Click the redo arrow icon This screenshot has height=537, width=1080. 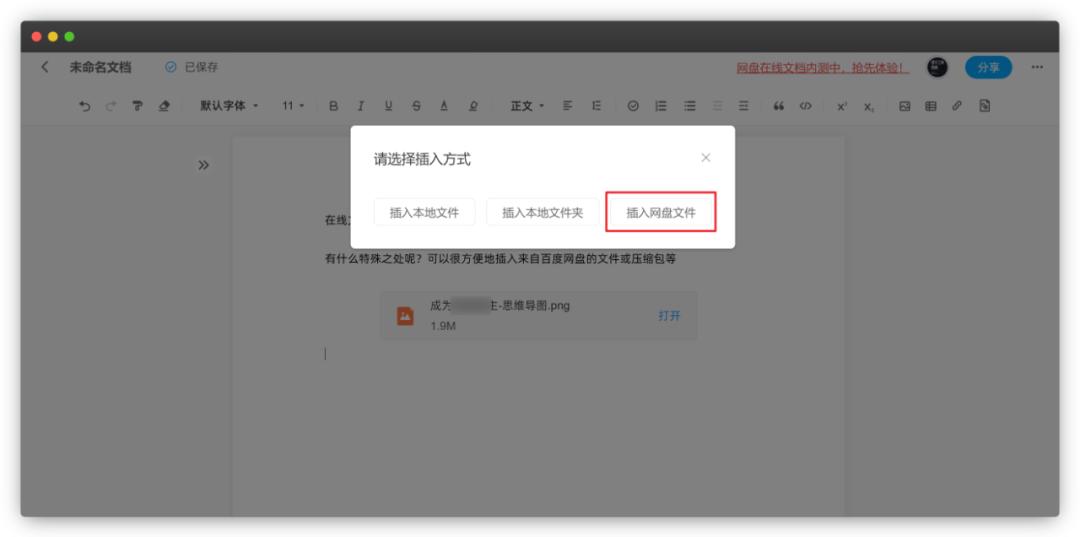[x=110, y=106]
